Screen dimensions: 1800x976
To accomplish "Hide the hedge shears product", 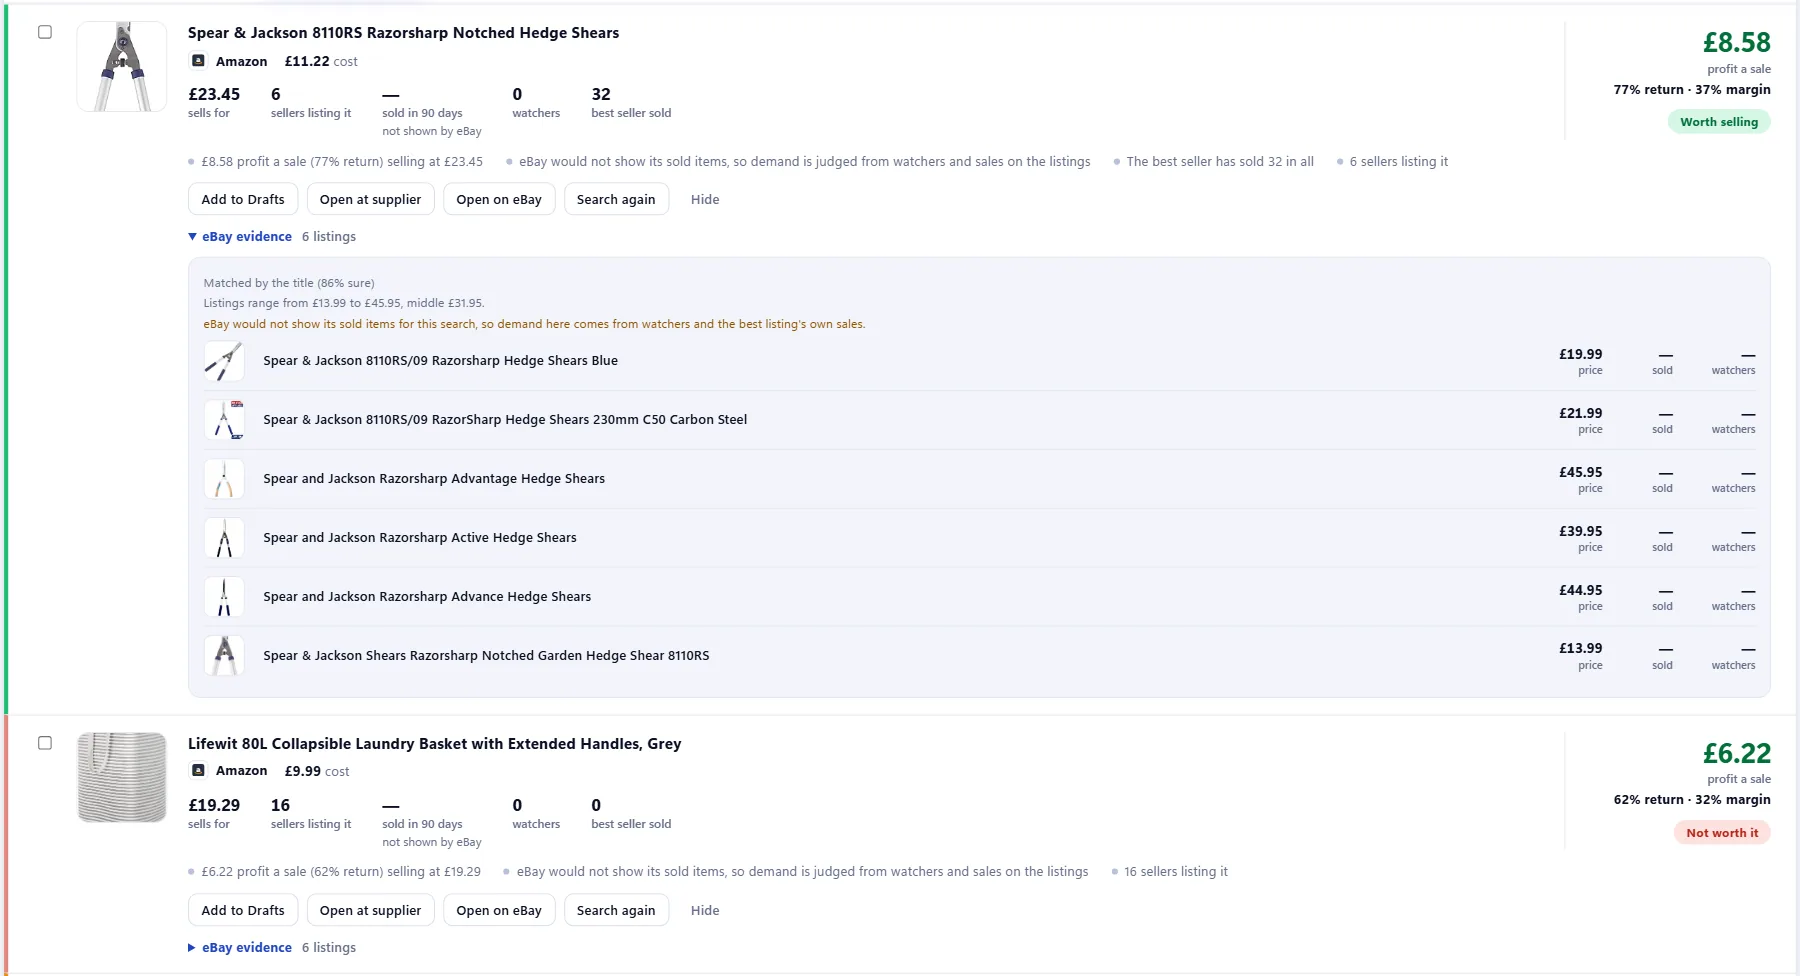I will coord(705,200).
